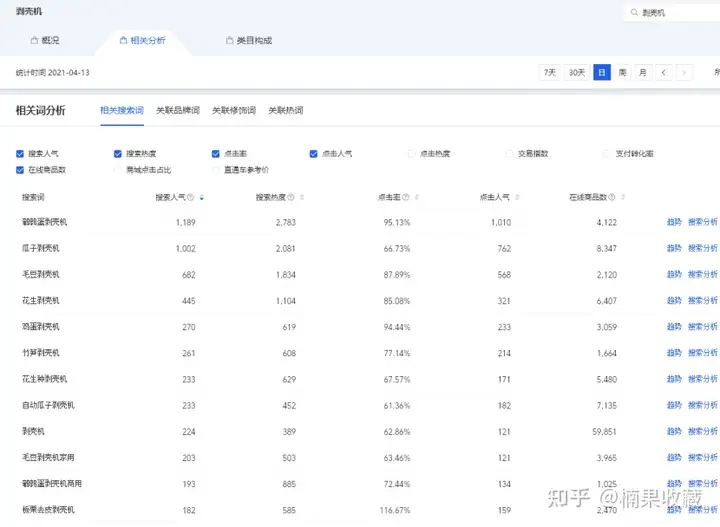Image resolution: width=720 pixels, height=527 pixels.
Task: Enable the 支付转化率 checkbox
Action: click(607, 154)
